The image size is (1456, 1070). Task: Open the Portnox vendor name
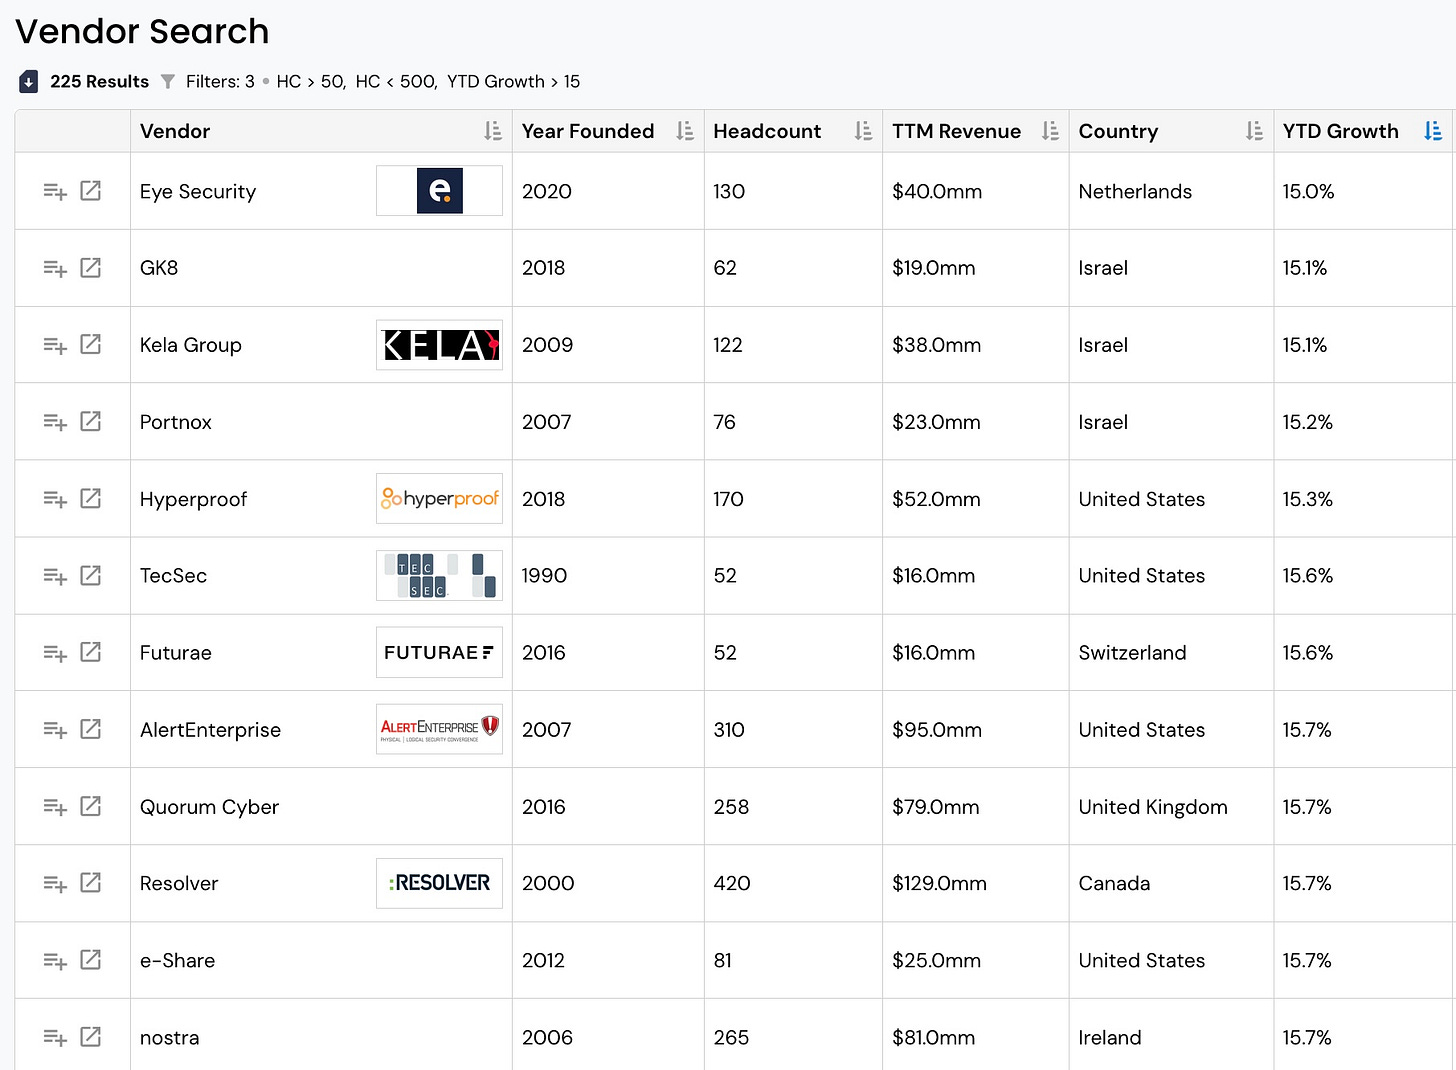(176, 422)
